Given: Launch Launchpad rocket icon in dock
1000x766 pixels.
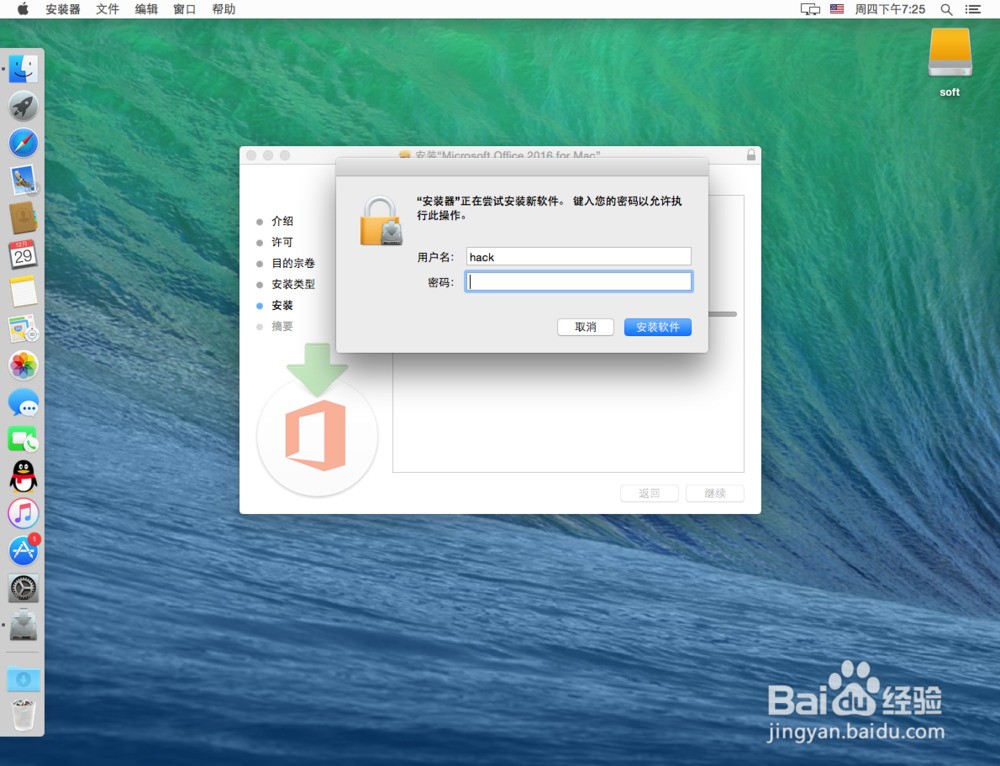Looking at the screenshot, I should pyautogui.click(x=23, y=106).
